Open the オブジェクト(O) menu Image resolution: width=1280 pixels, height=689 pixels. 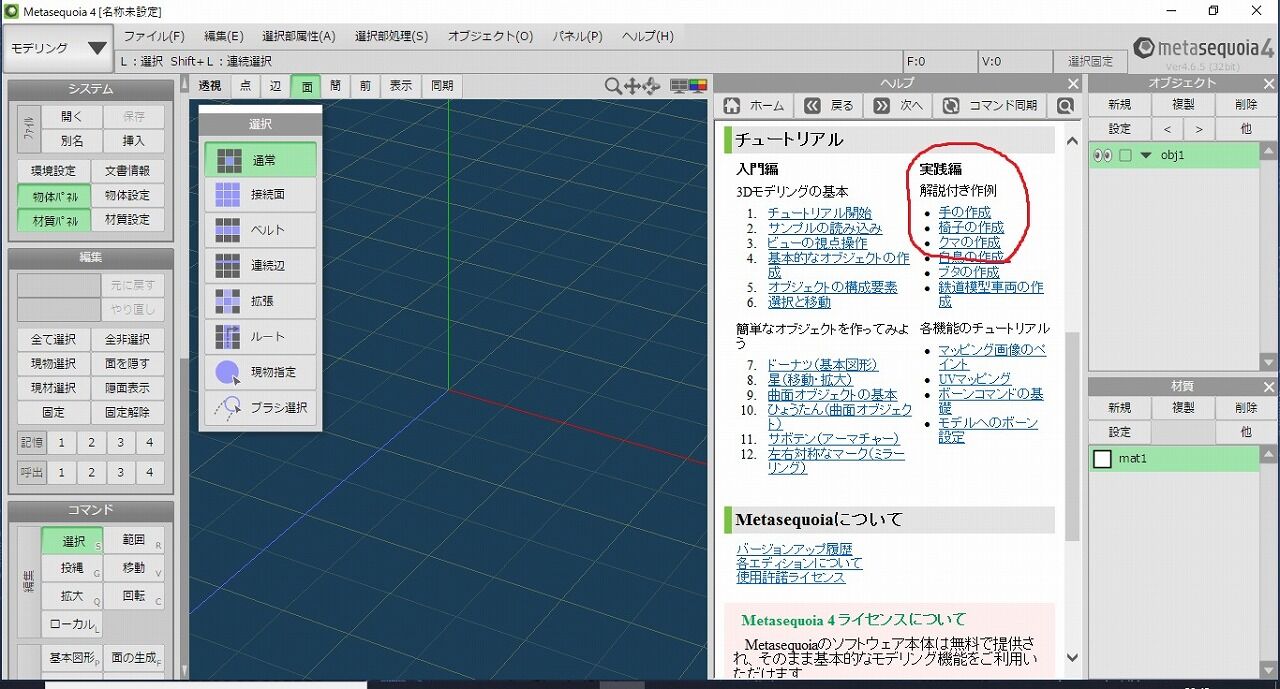point(490,36)
